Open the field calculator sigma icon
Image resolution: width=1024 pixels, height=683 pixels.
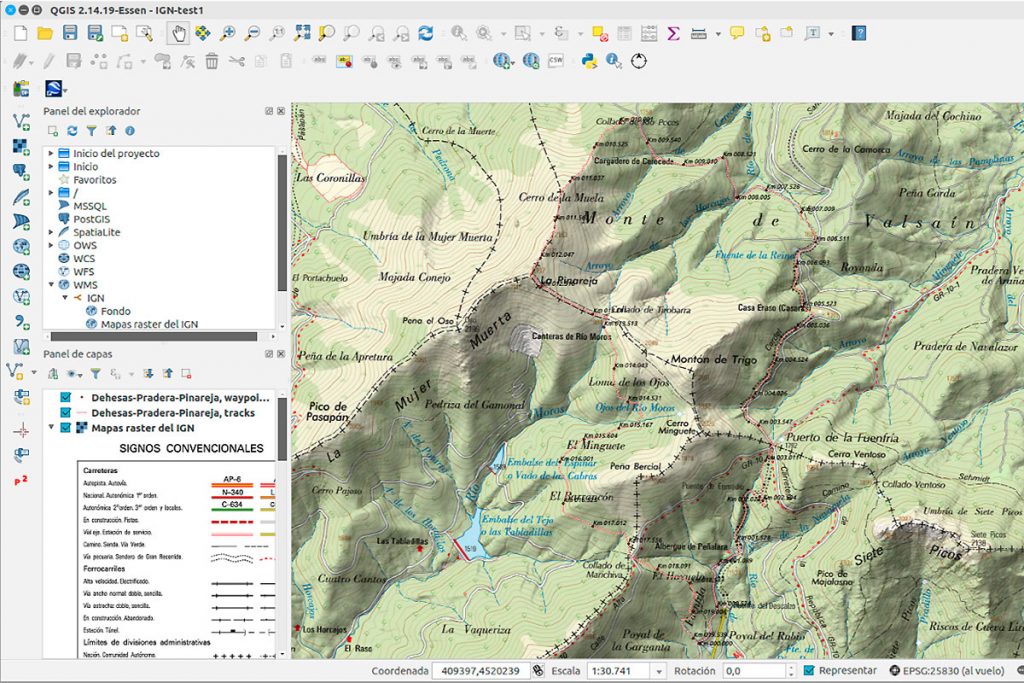click(672, 31)
